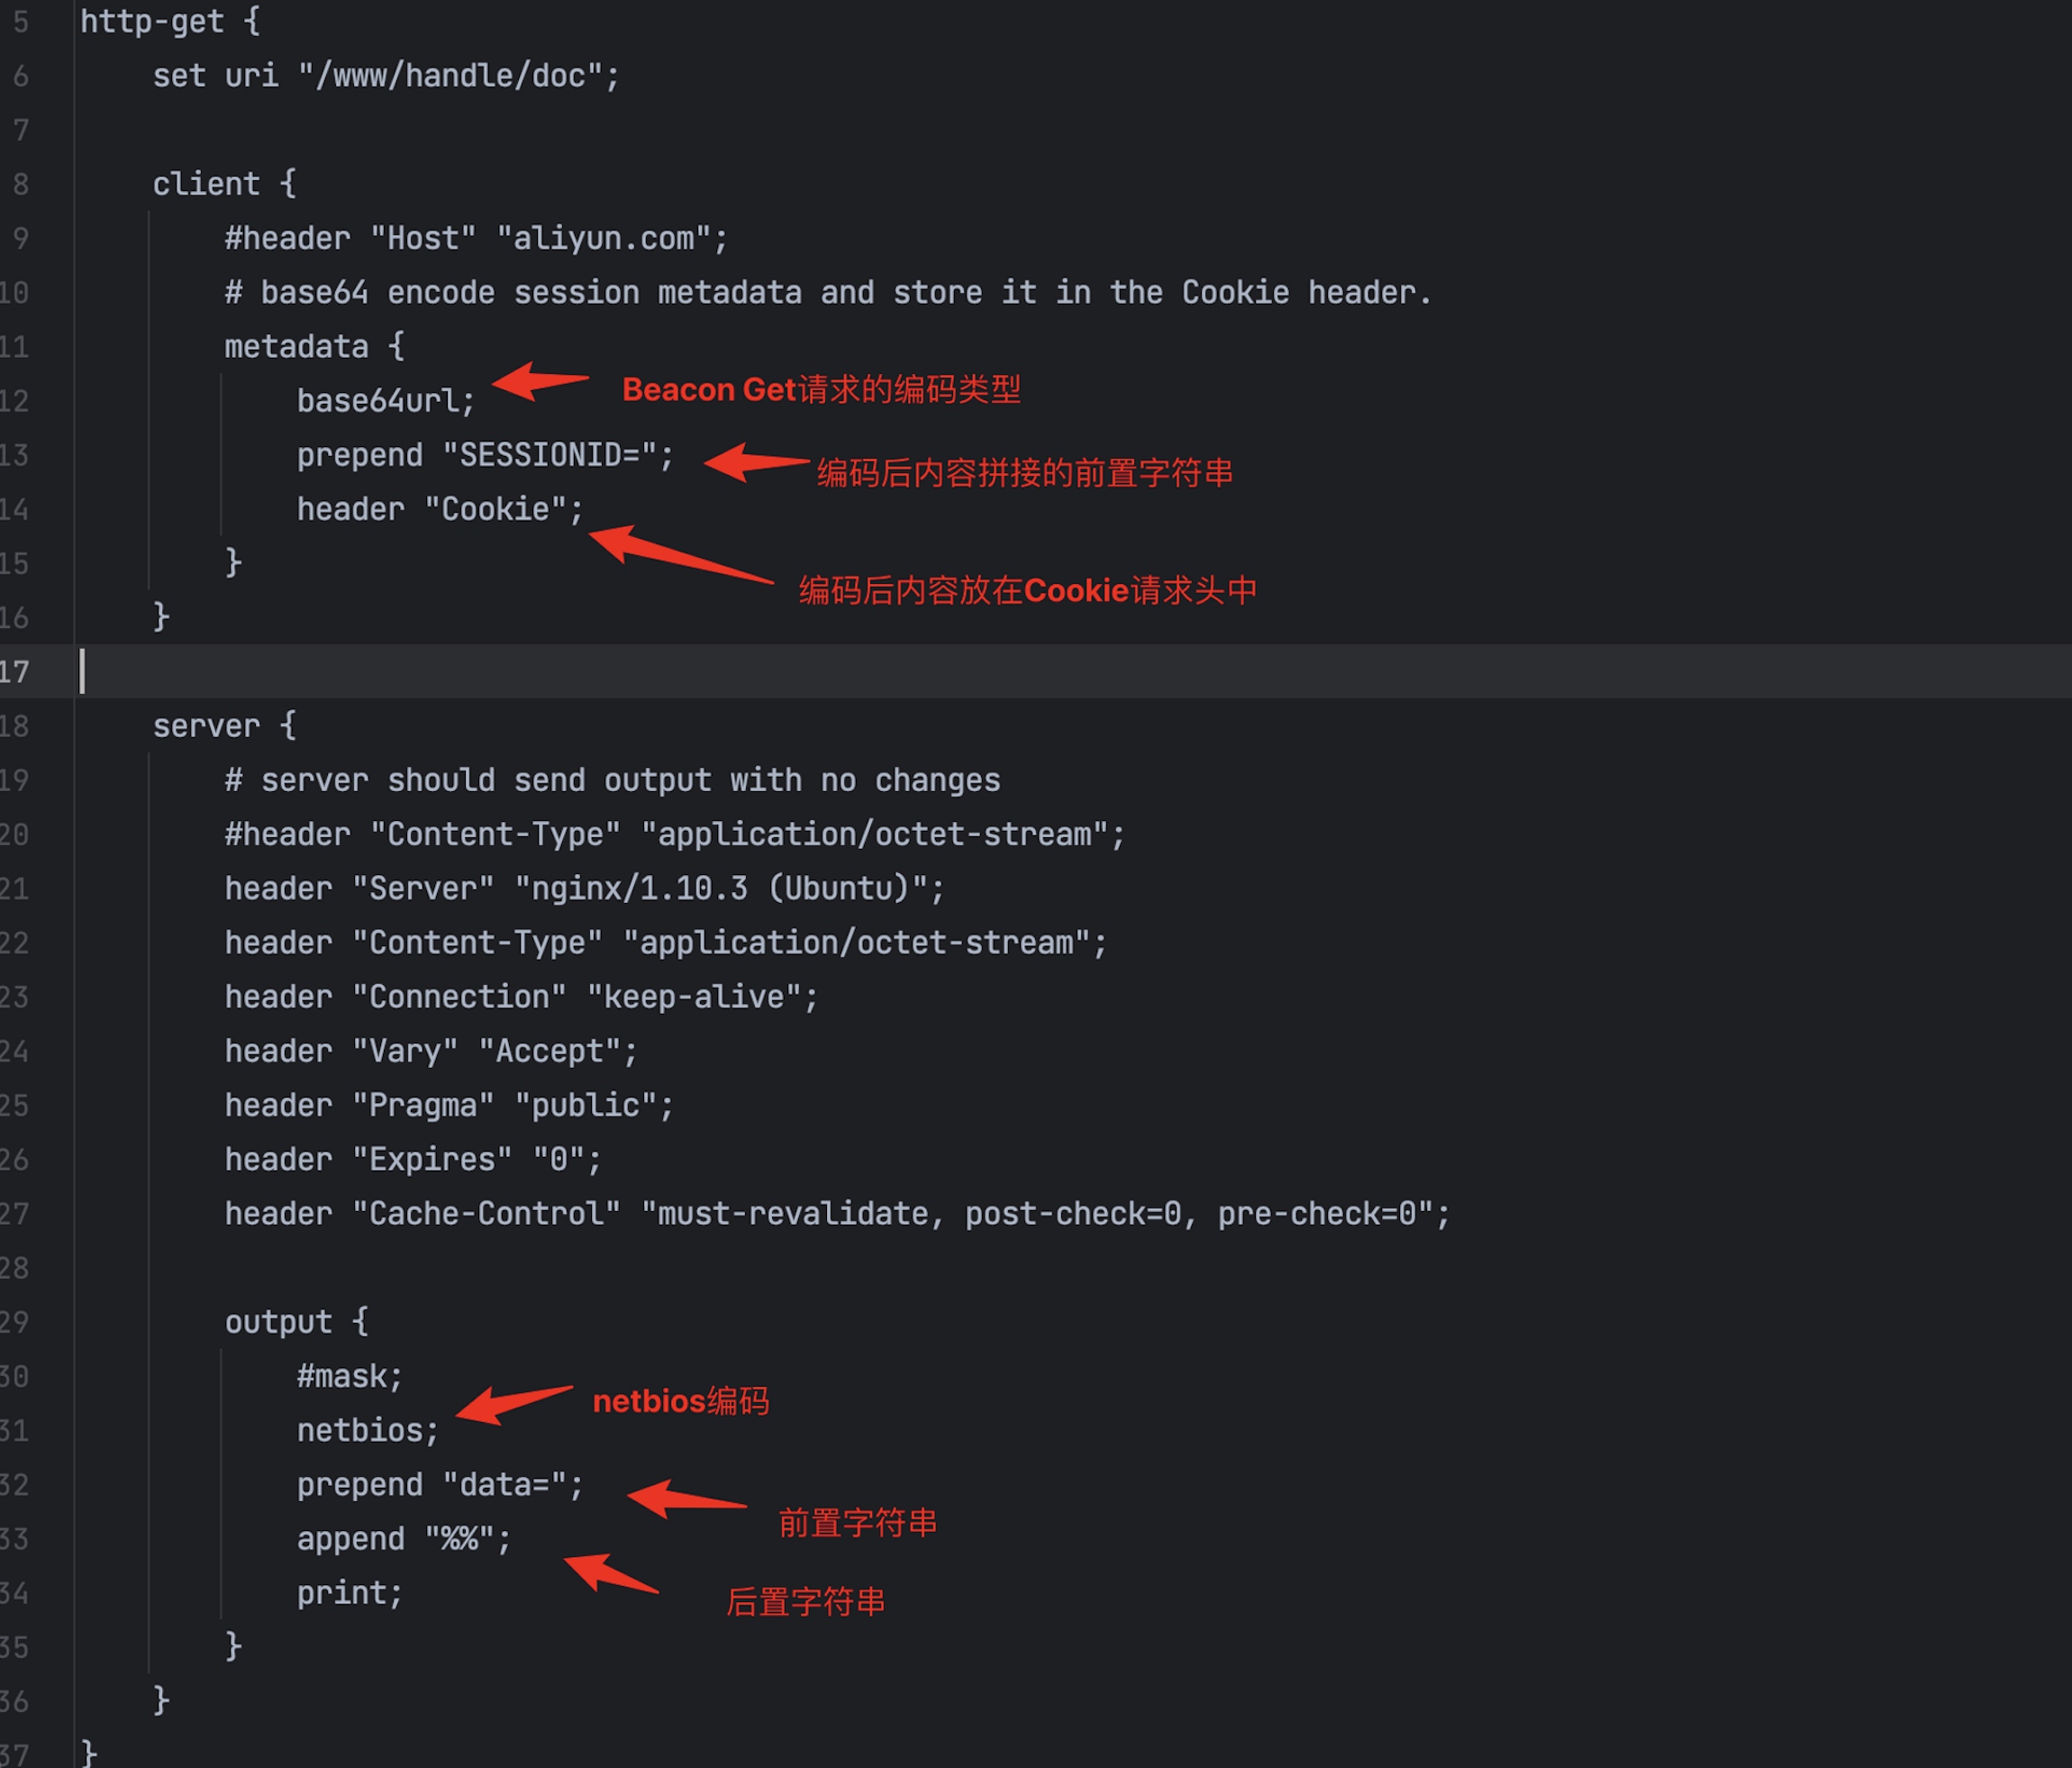Click the 'client {' block opener

pyautogui.click(x=224, y=184)
